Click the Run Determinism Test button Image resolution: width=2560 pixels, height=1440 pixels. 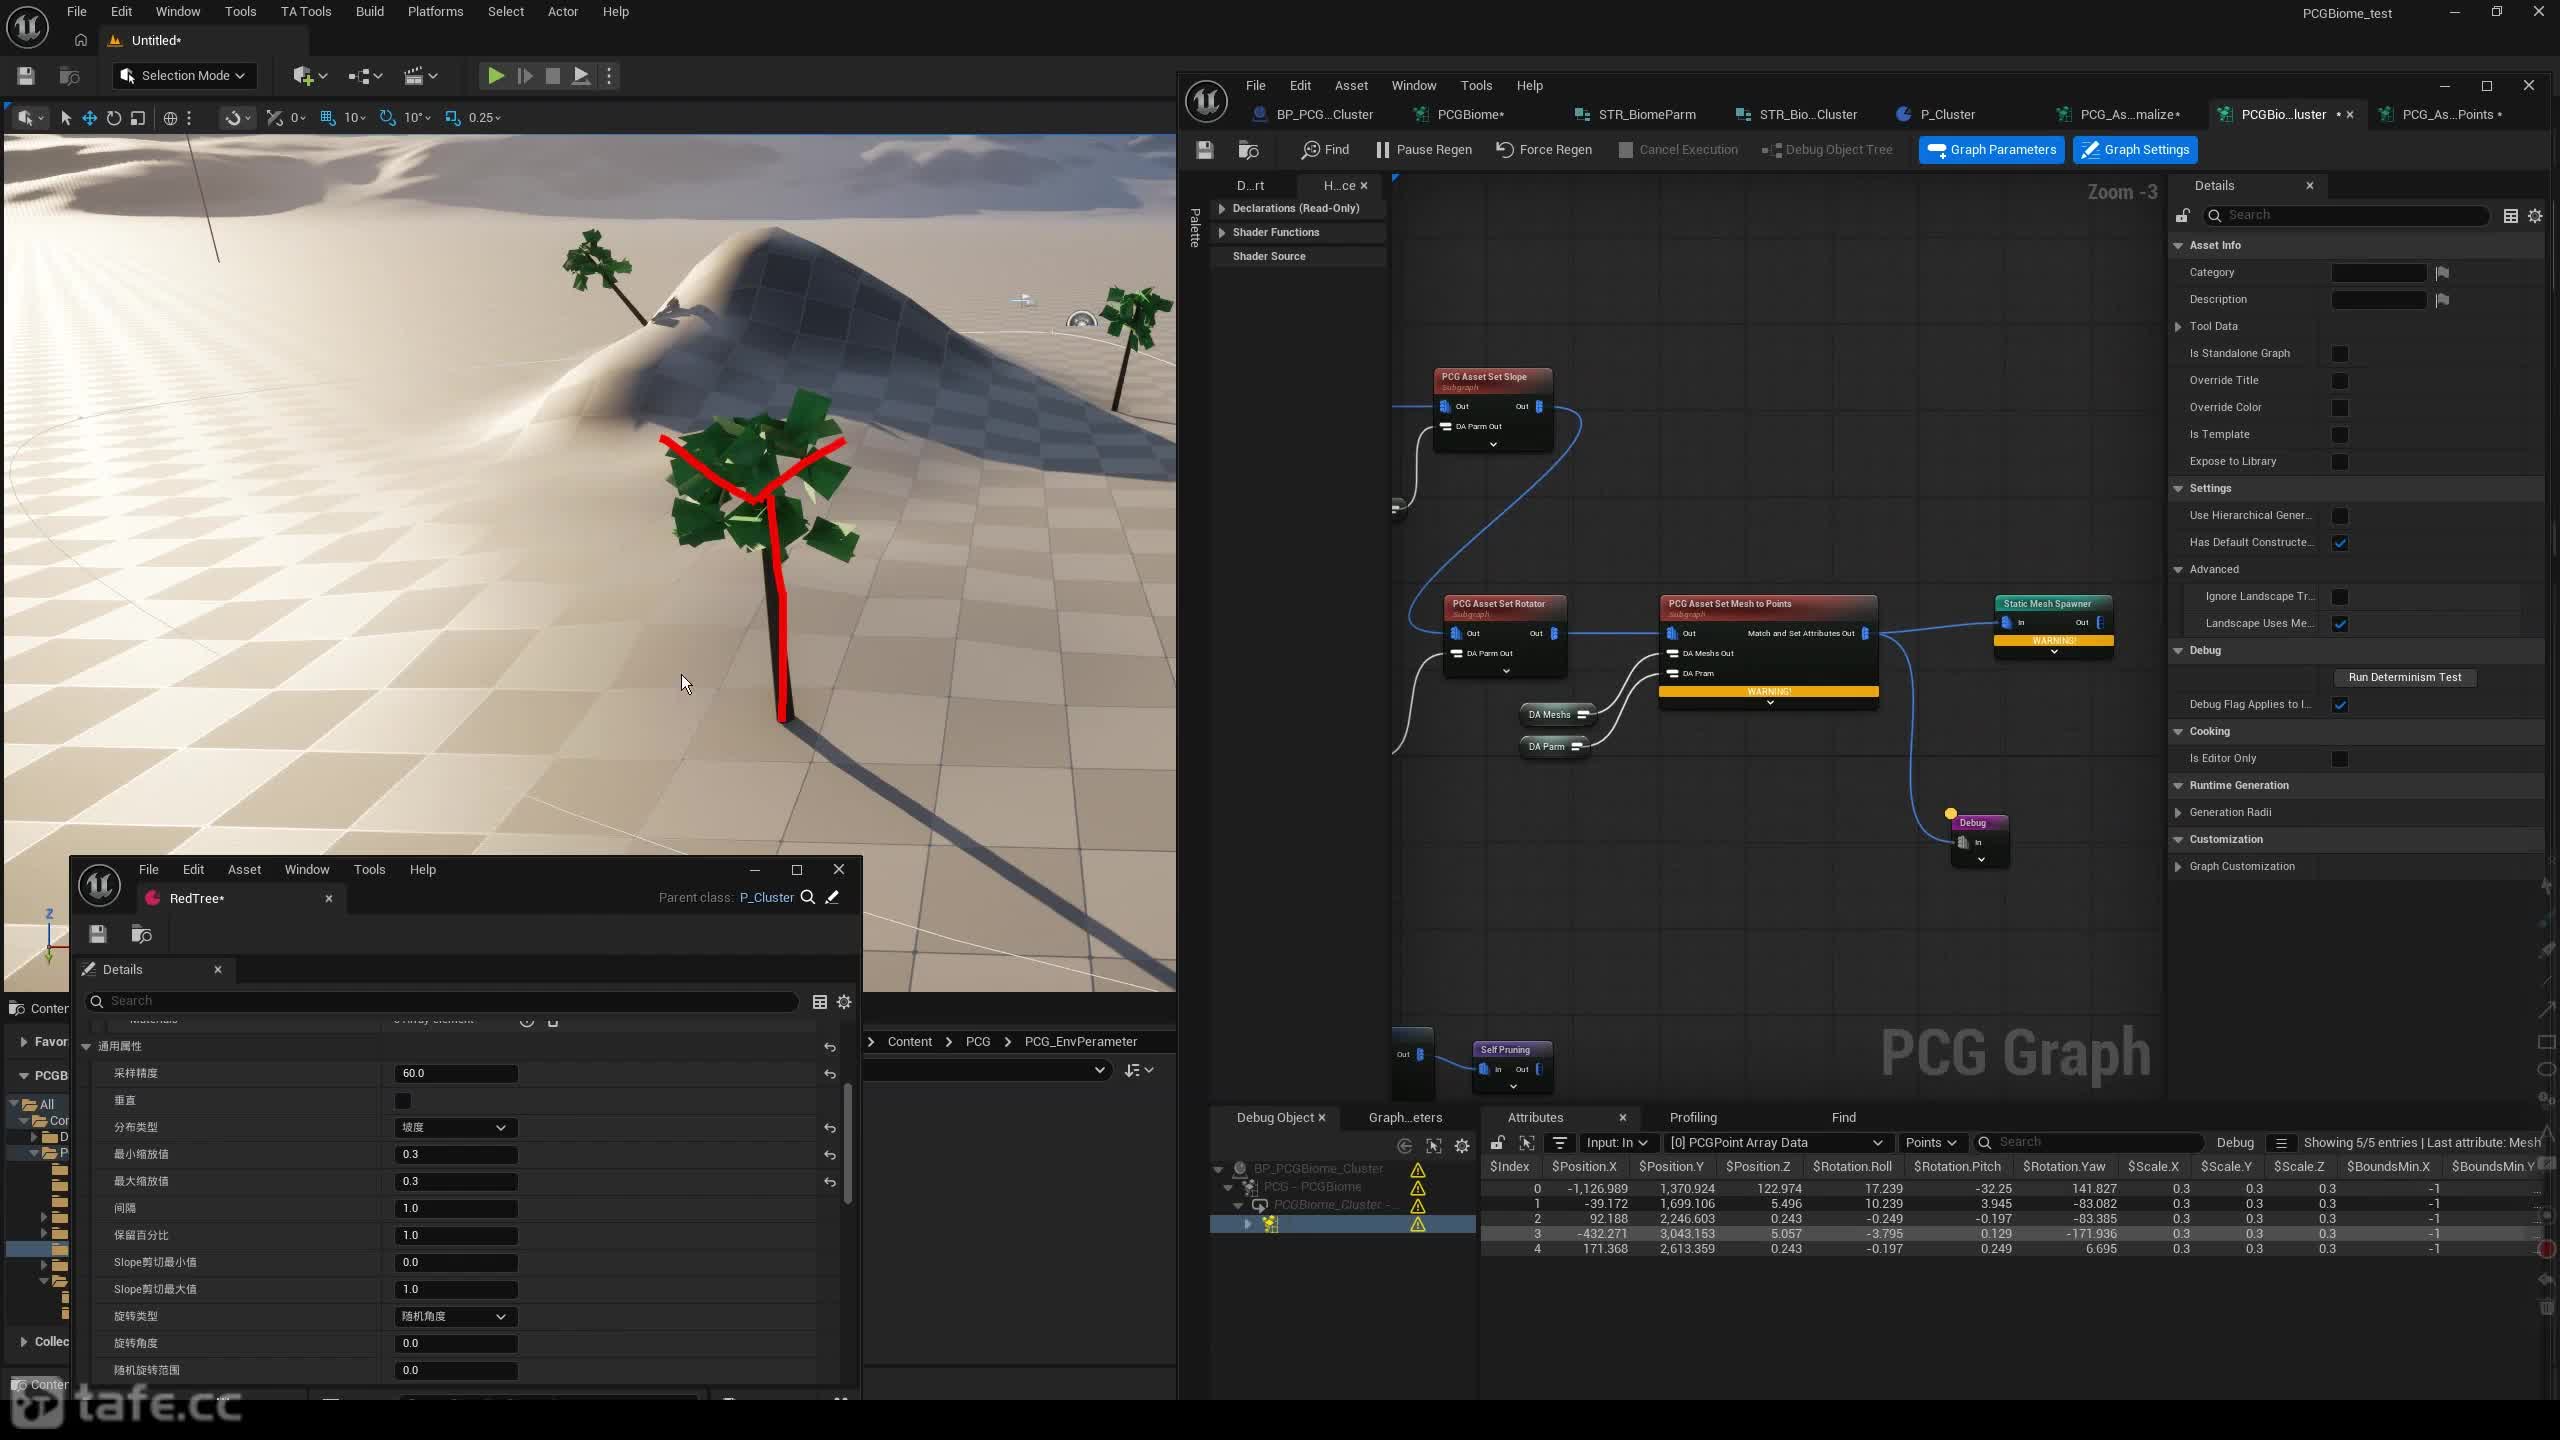pos(2405,678)
